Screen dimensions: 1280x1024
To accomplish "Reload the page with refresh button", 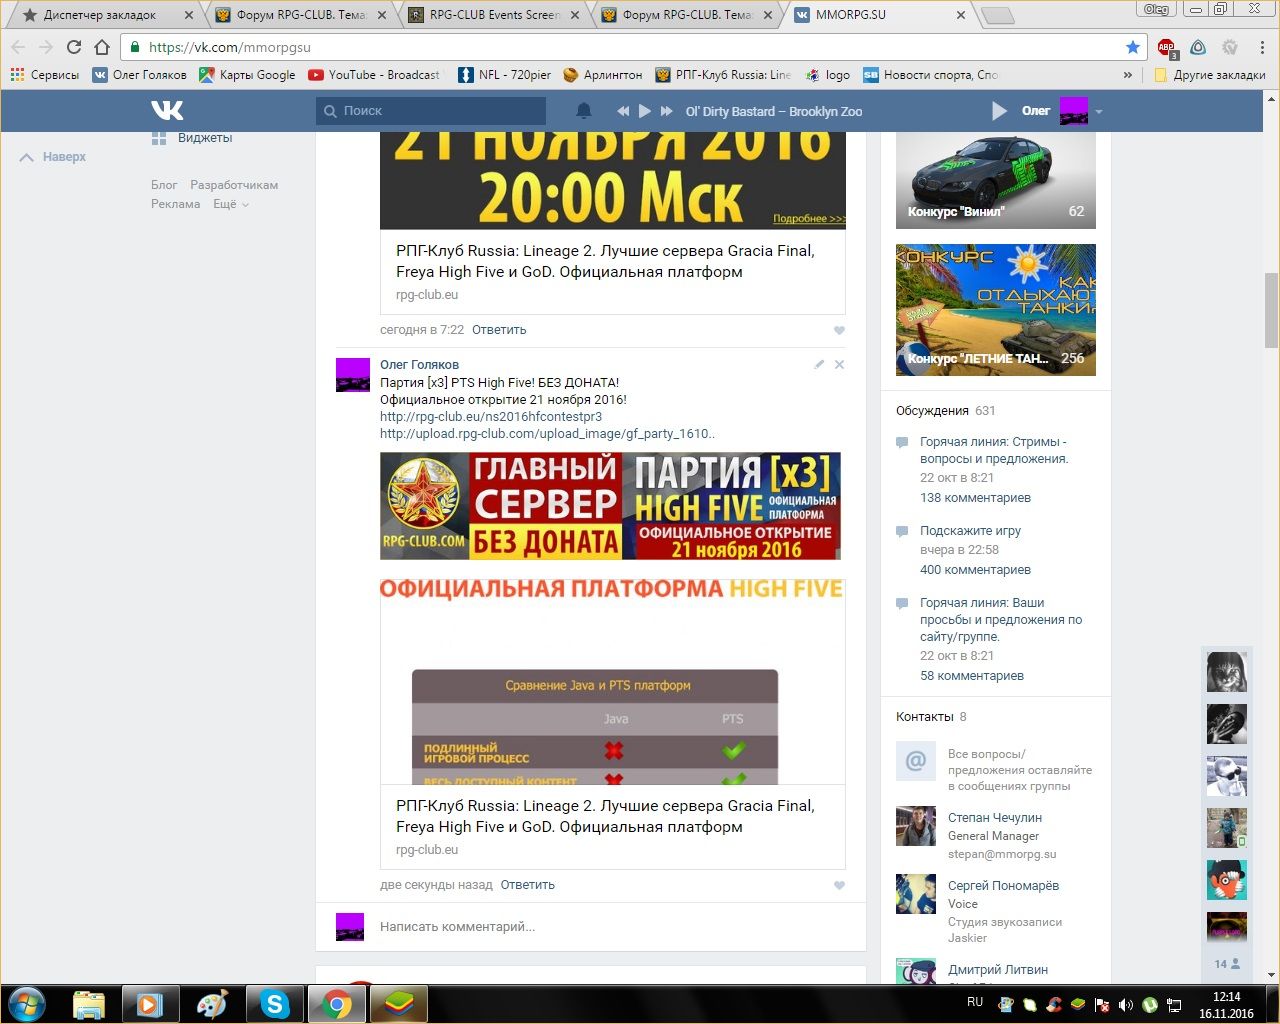I will point(74,47).
